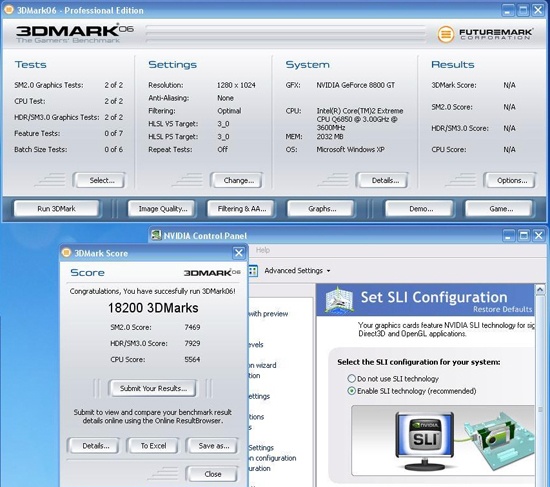Click Feature Tests value 0 of 7

114,133
